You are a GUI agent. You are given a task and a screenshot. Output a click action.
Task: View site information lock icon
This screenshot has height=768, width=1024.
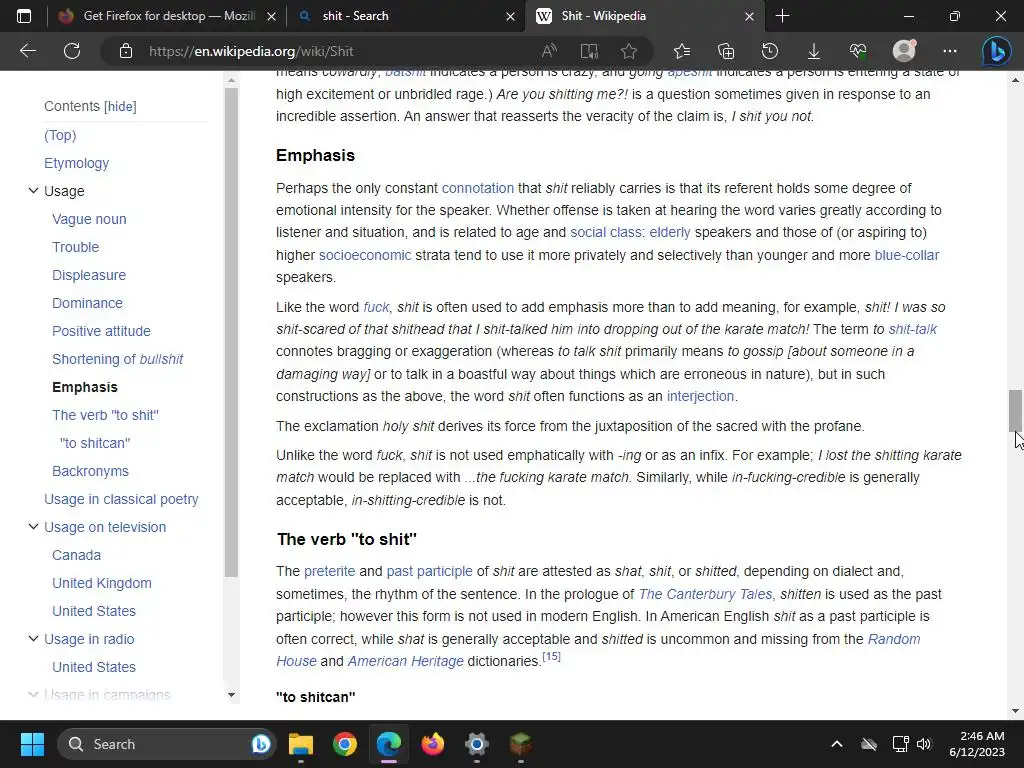point(126,51)
